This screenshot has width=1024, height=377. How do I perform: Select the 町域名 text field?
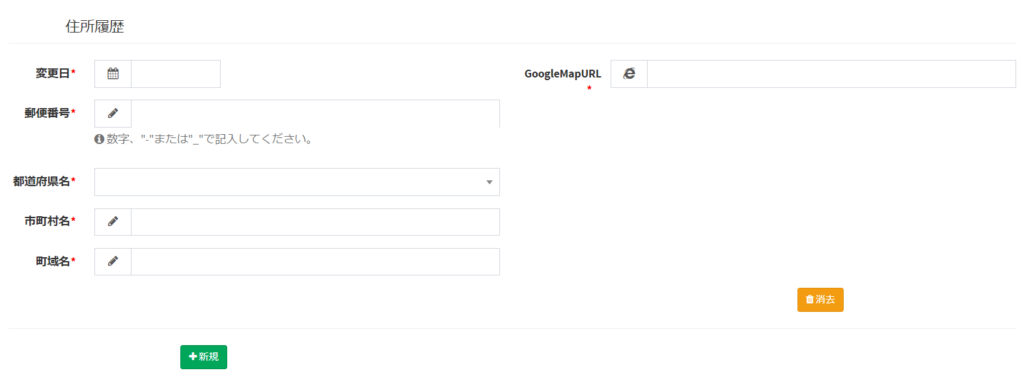pyautogui.click(x=315, y=261)
